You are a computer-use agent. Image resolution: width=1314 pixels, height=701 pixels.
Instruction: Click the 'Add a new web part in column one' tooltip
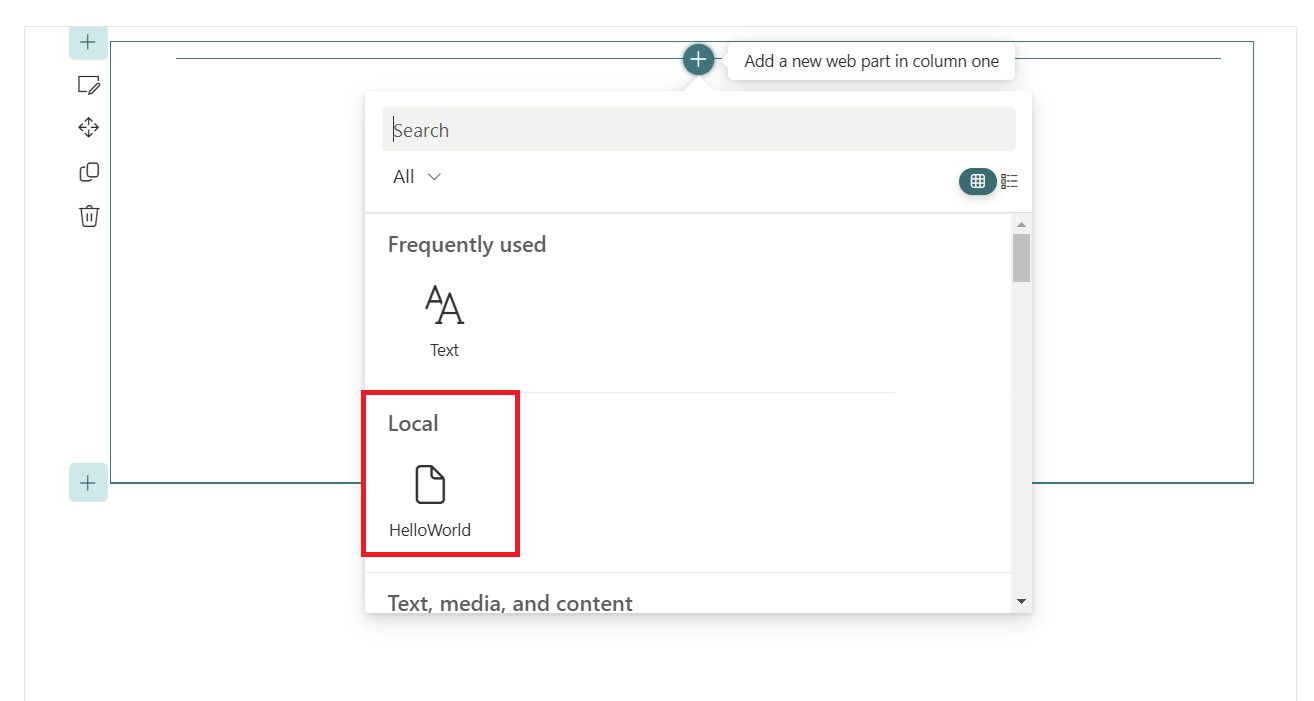871,61
